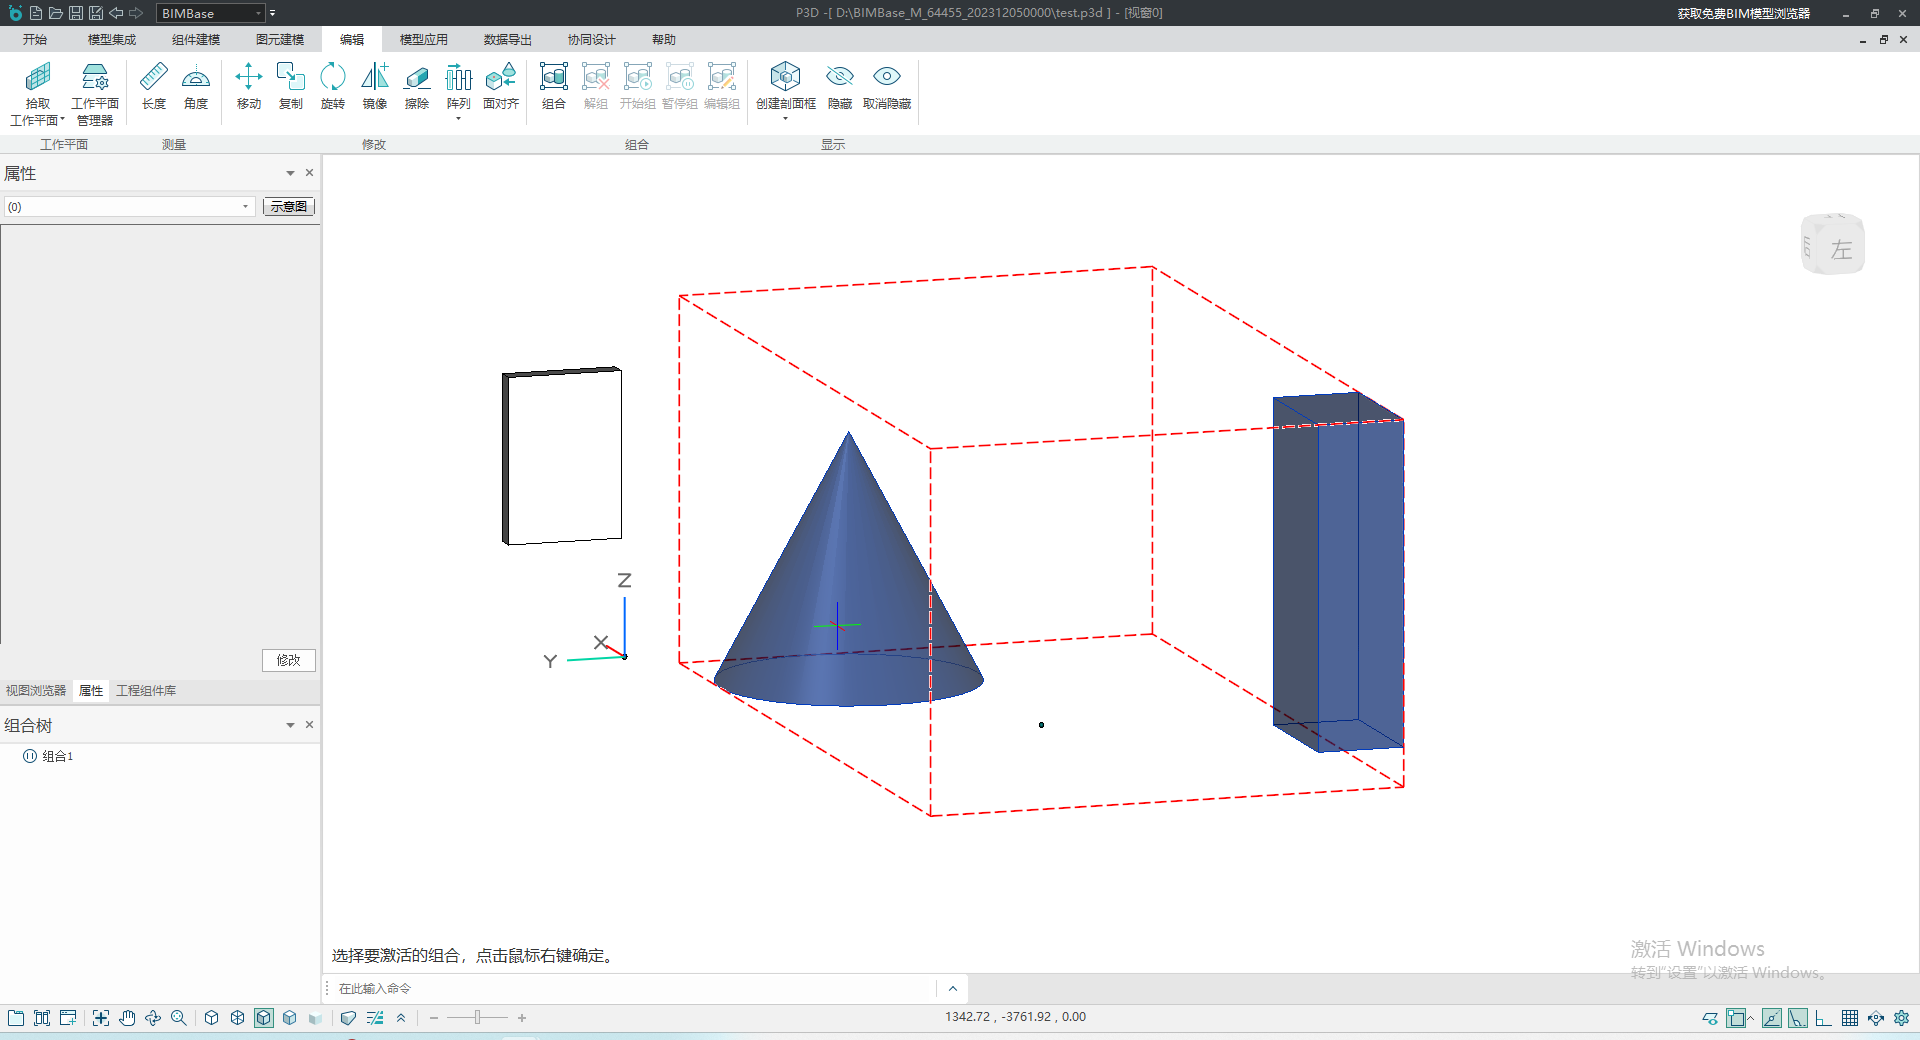Viewport: 1920px width, 1040px height.
Task: Click the 隐藏 (Hide) eye icon
Action: coord(839,85)
